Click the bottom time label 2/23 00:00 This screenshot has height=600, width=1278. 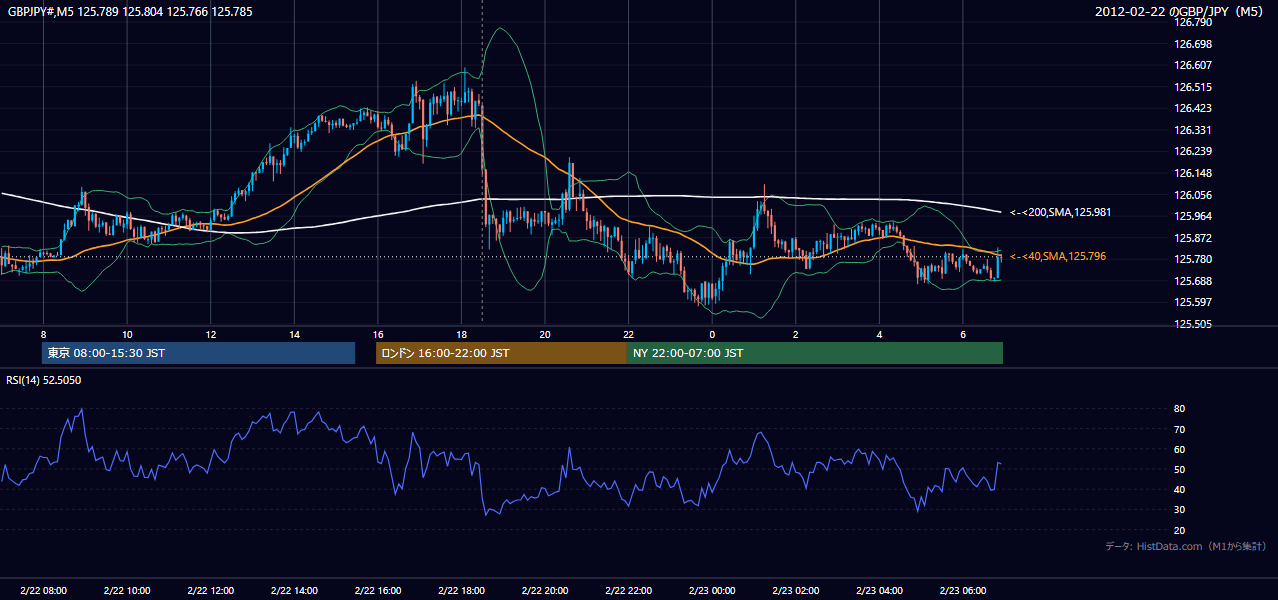click(712, 591)
